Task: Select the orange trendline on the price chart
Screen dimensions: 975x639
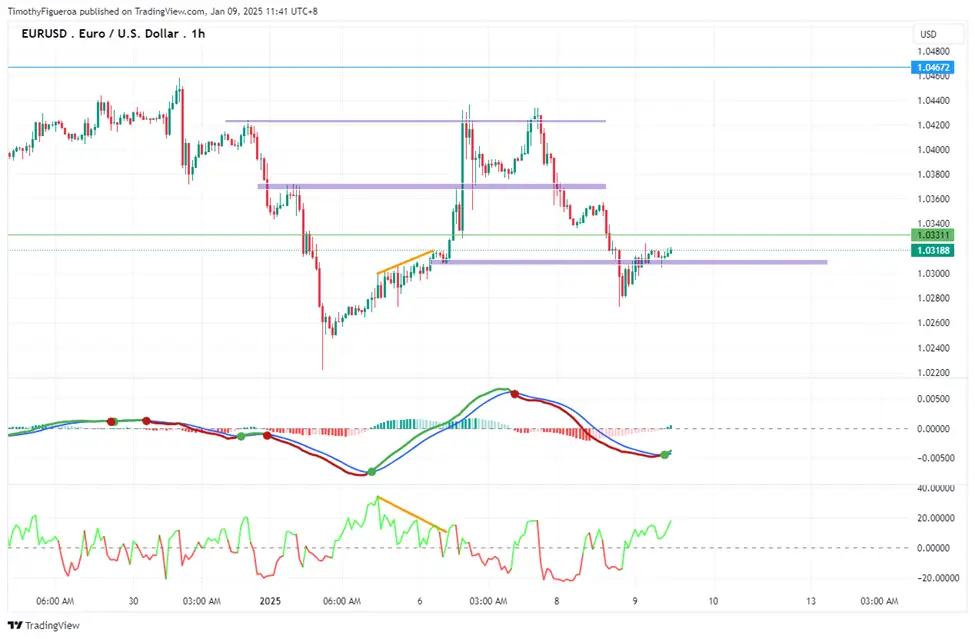Action: 405,262
